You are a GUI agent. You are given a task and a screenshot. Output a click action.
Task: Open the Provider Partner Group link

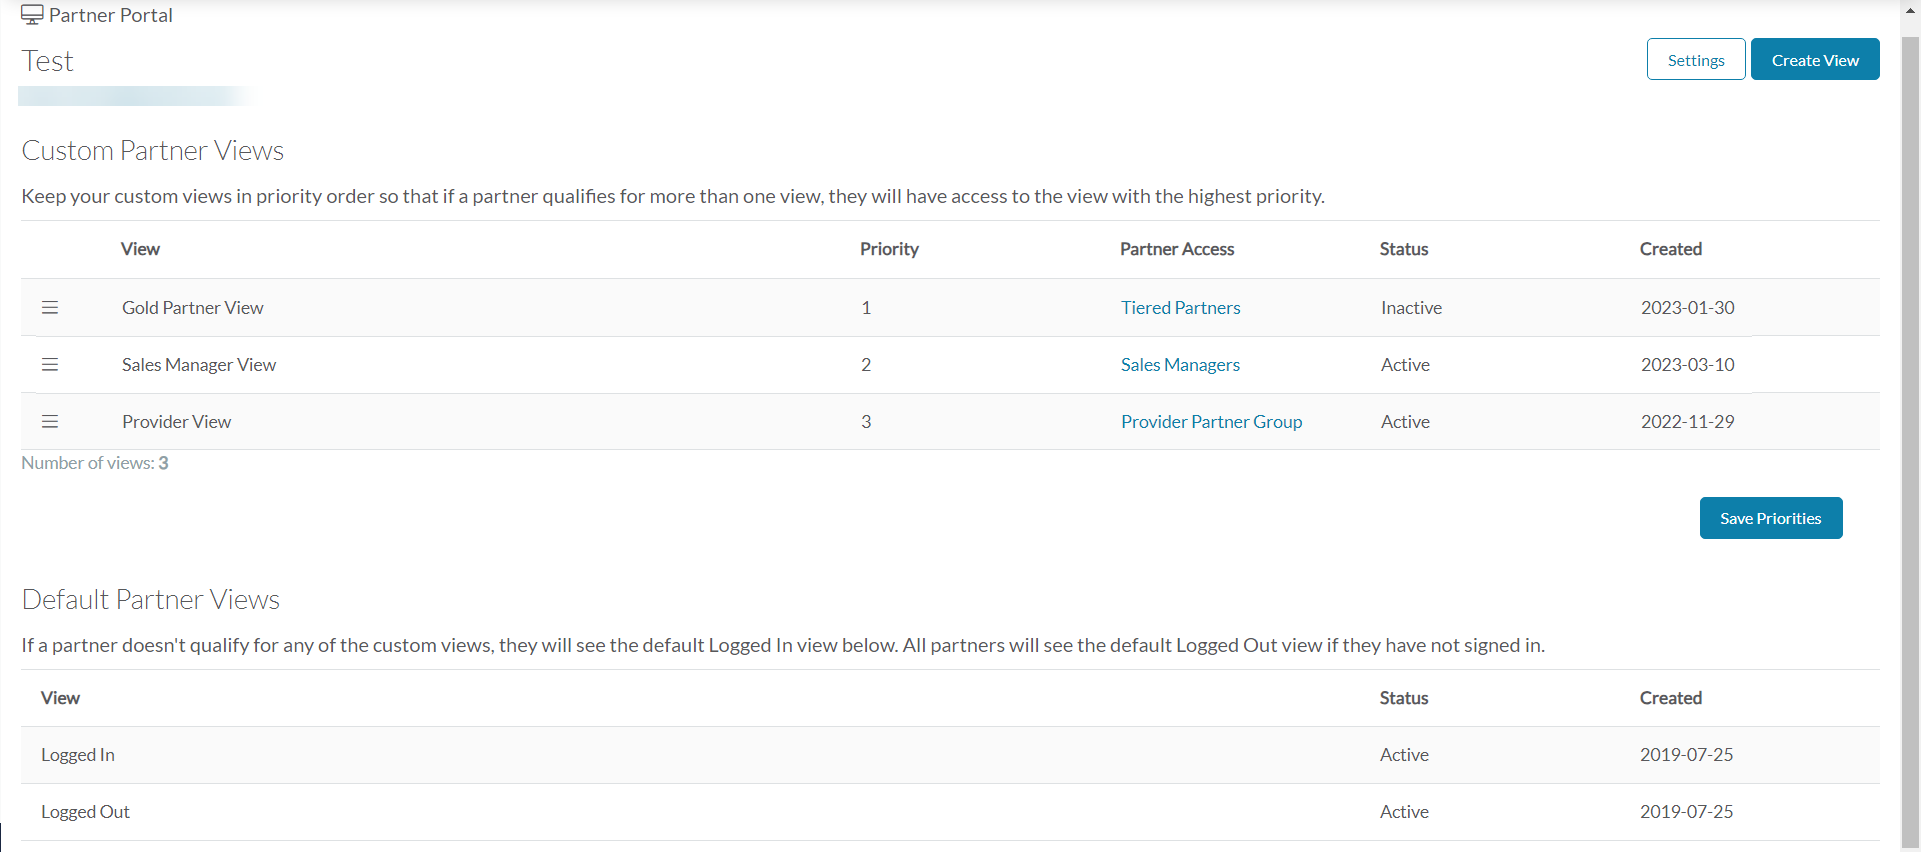click(1211, 421)
